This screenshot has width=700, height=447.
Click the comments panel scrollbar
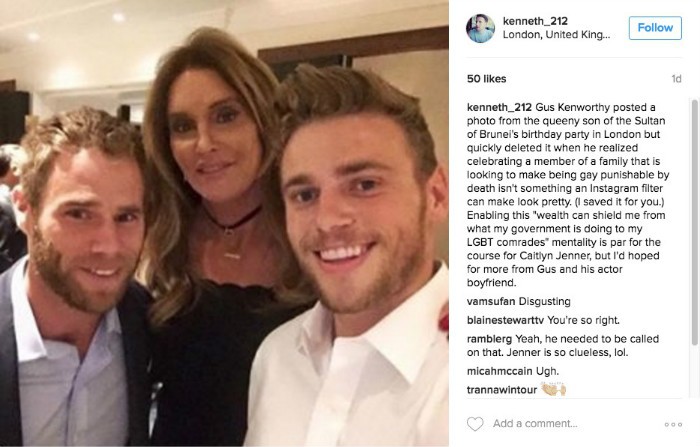click(694, 222)
